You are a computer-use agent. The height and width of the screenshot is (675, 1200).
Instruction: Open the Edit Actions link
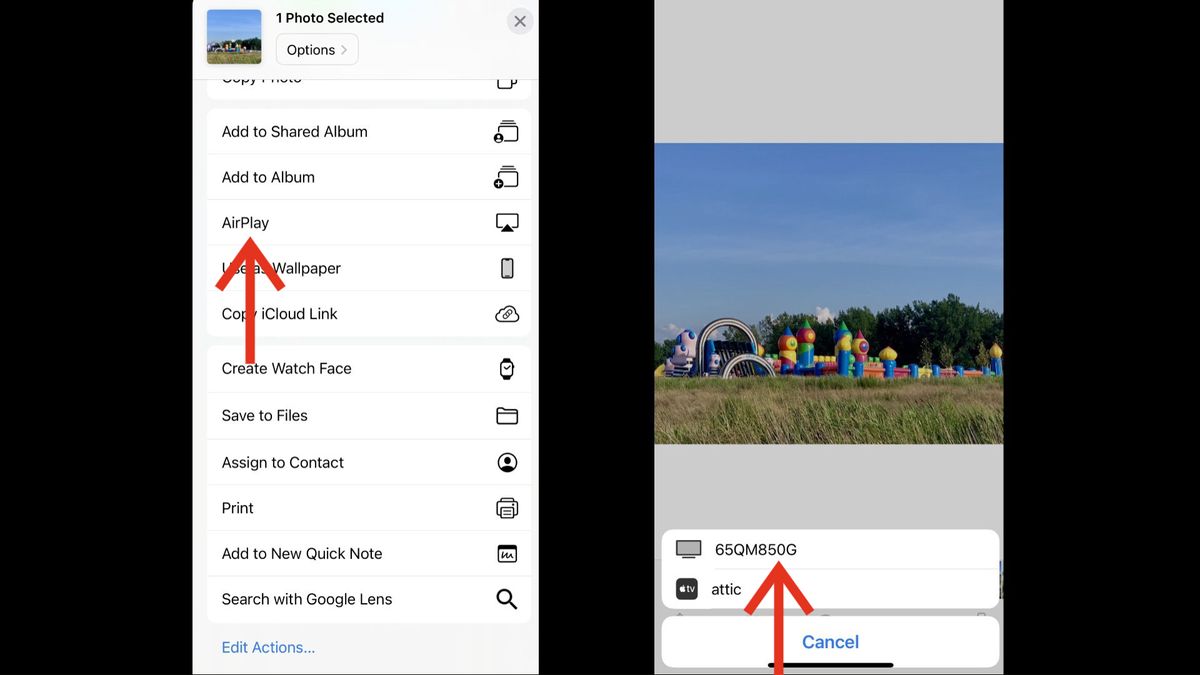coord(268,648)
